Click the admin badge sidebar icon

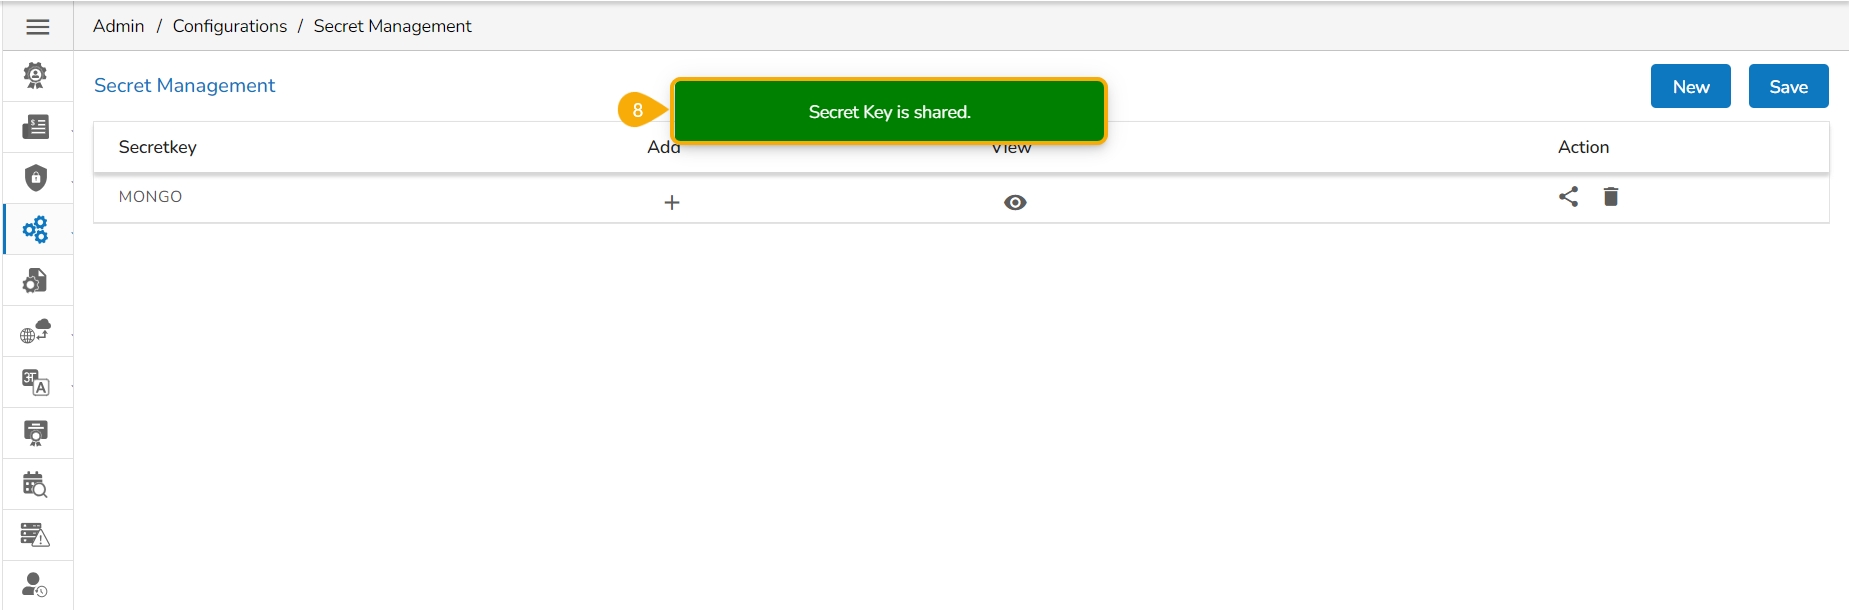tap(36, 76)
